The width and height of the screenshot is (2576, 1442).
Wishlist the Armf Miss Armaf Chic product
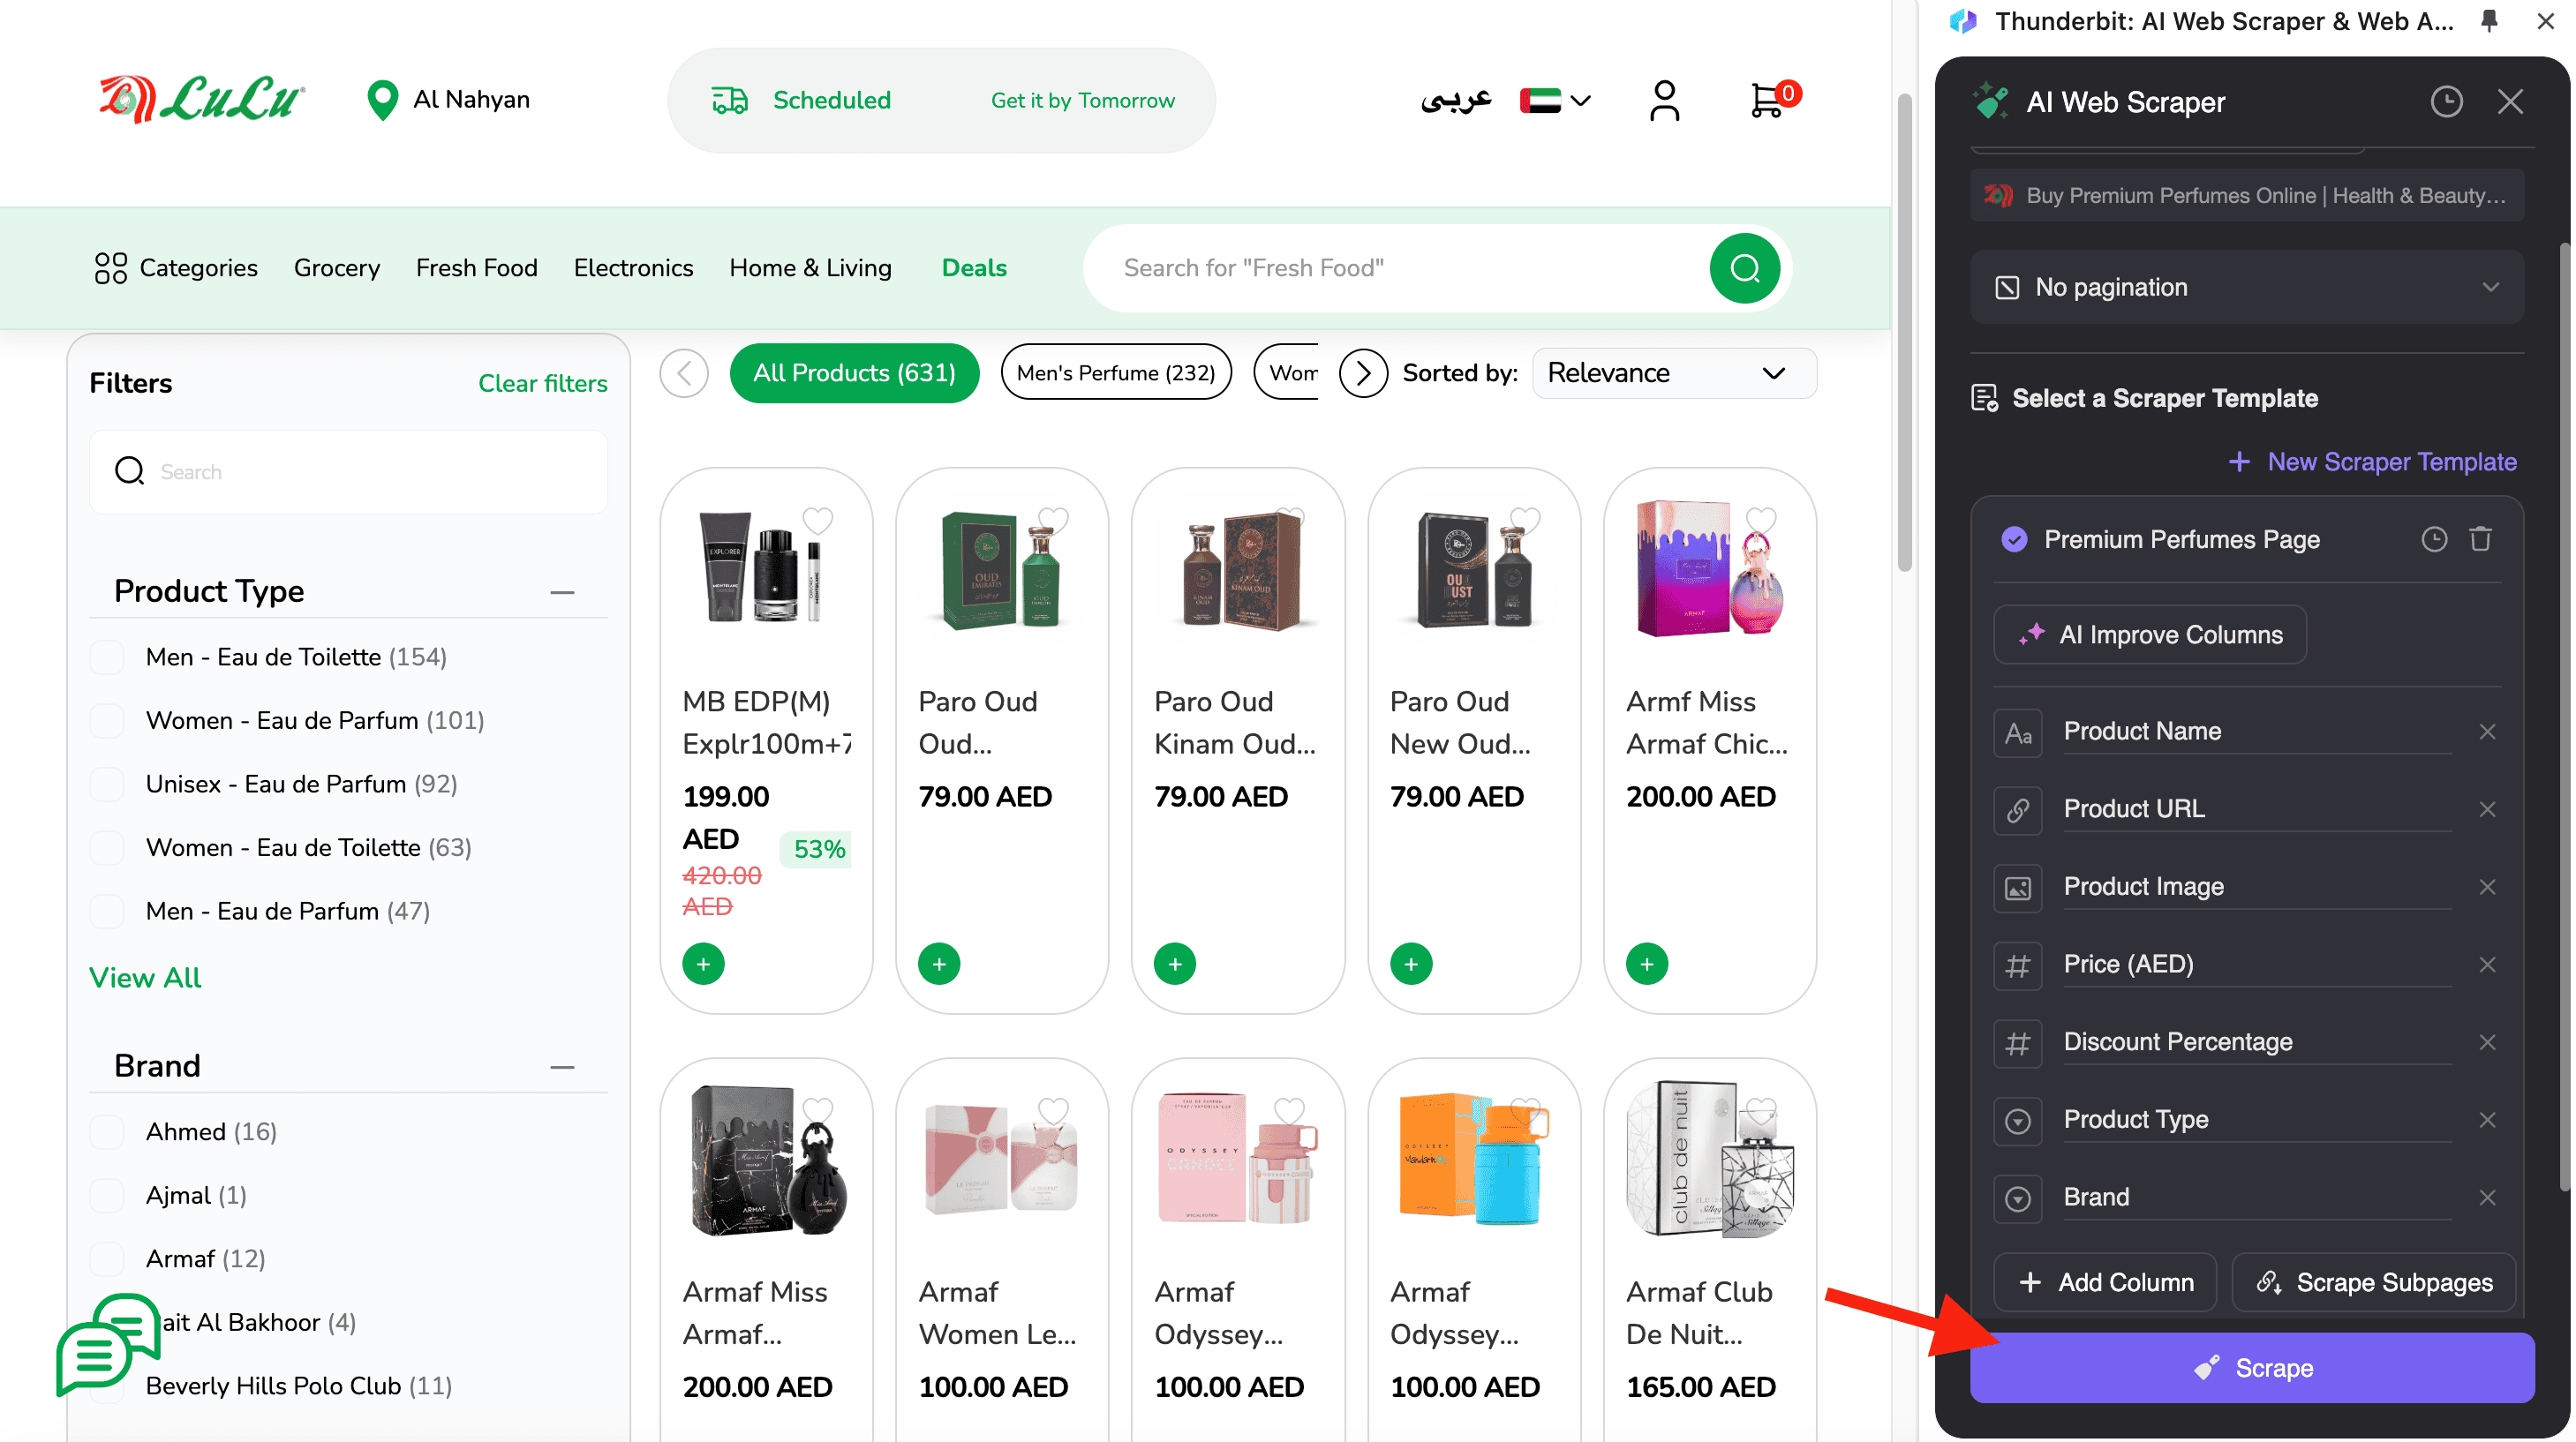(1761, 520)
